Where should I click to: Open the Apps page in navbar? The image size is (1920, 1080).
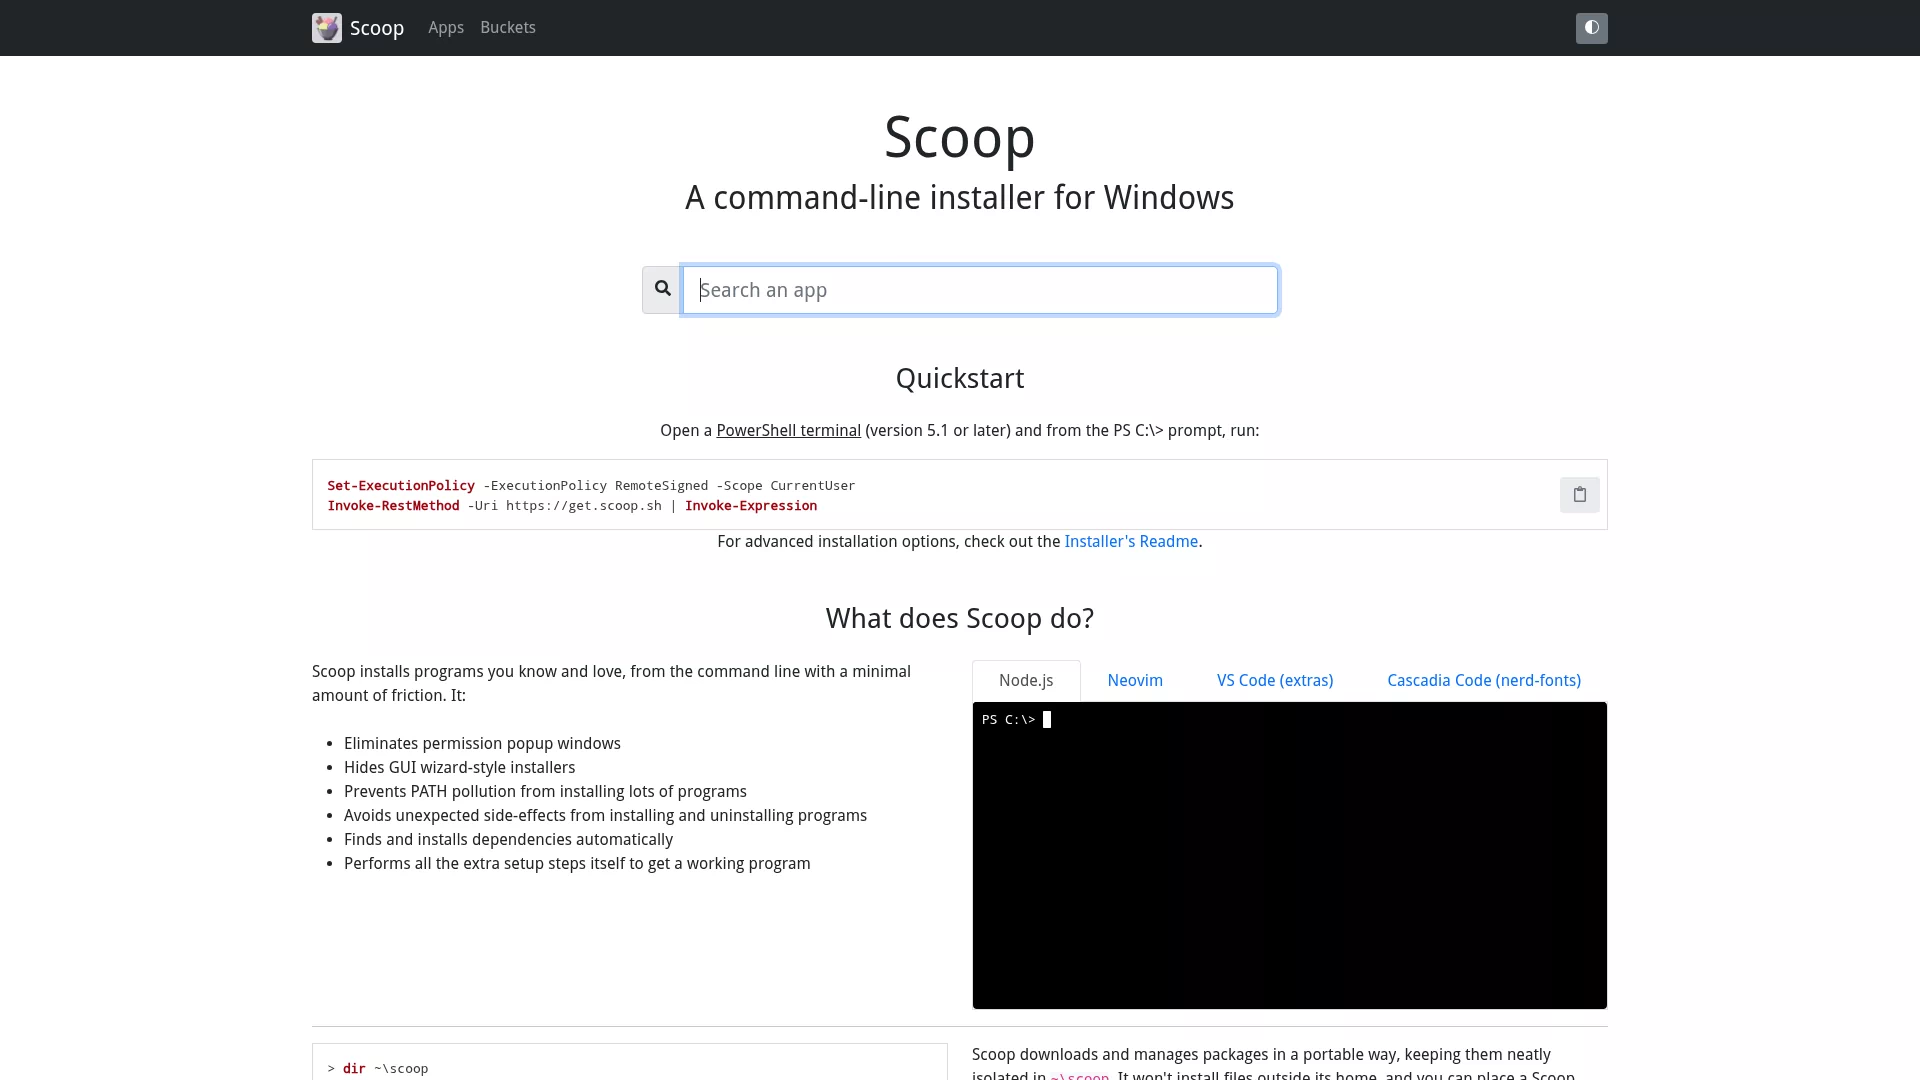[x=446, y=28]
